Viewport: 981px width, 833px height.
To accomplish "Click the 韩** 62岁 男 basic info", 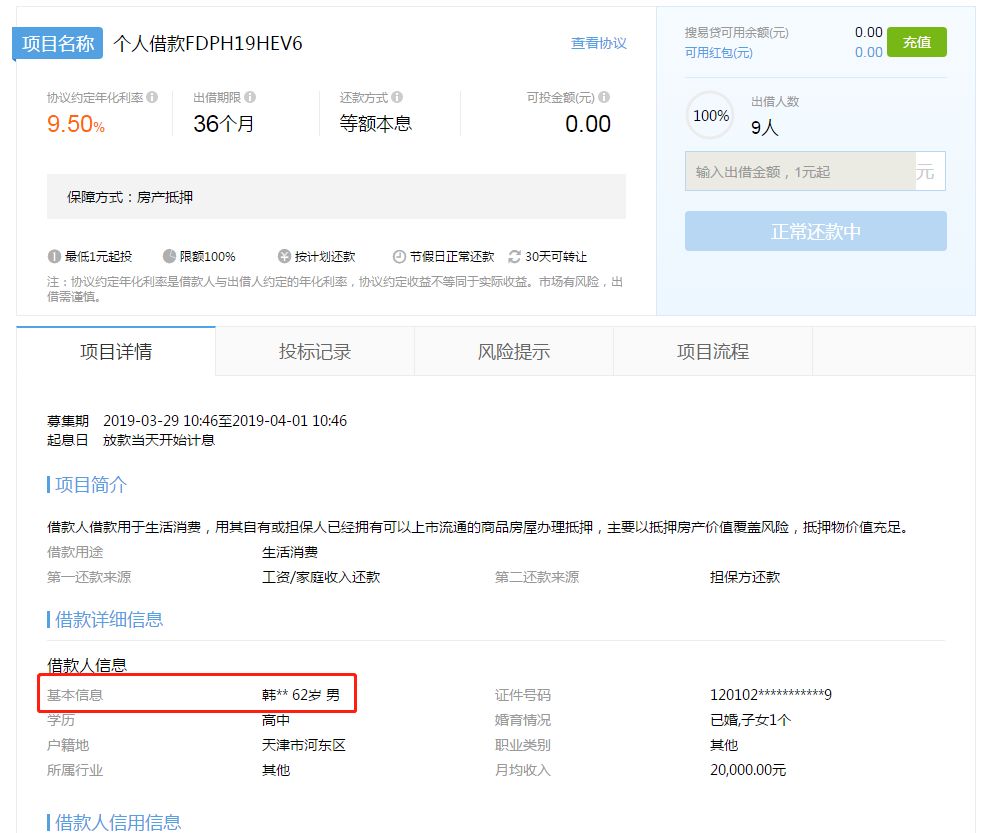I will tap(301, 695).
